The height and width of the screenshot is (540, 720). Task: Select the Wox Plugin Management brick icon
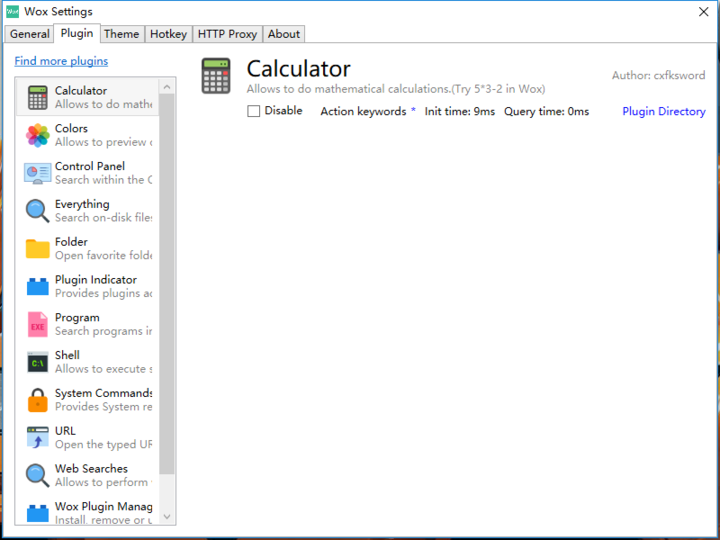(x=38, y=513)
